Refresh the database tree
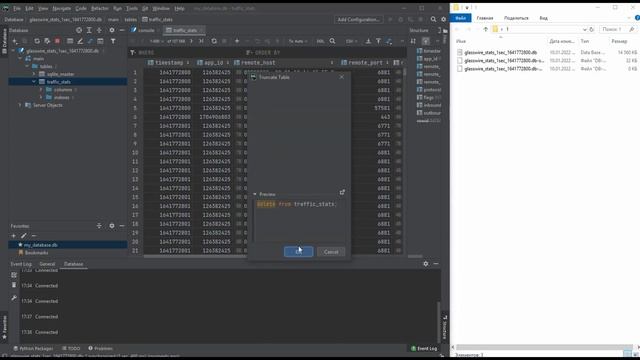Viewport: 640px width, 360px height. click(x=37, y=41)
